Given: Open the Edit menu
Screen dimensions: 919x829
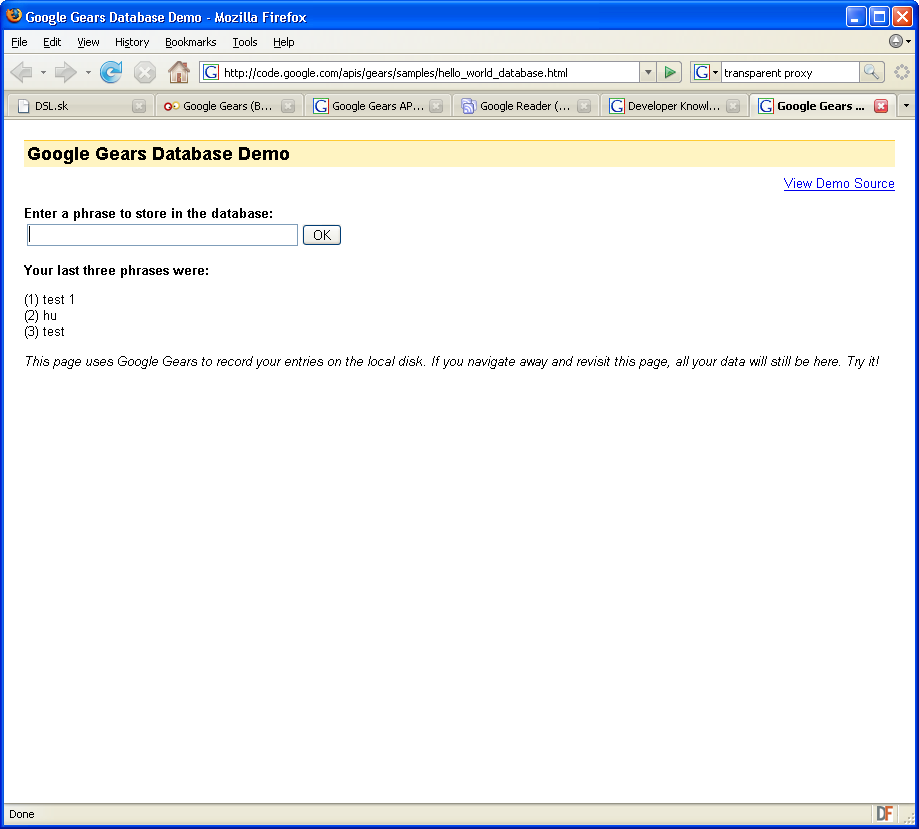Looking at the screenshot, I should (x=52, y=42).
